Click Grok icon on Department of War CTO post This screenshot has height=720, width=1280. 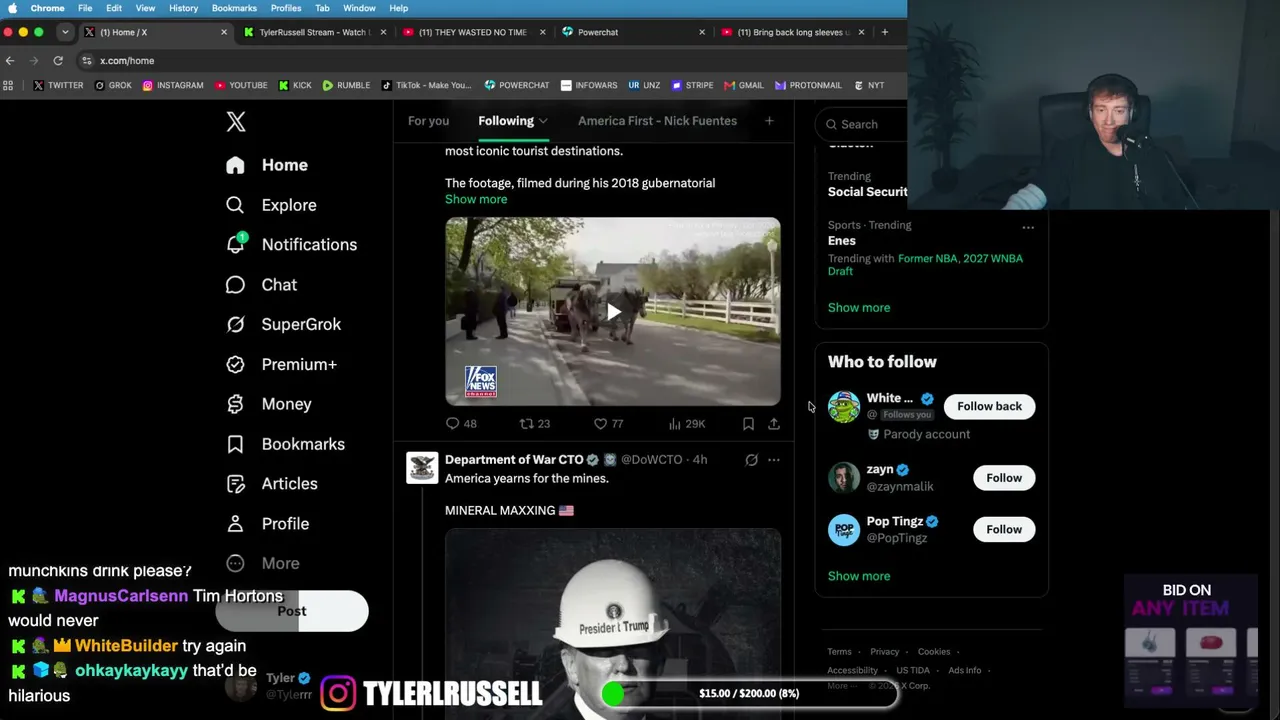[x=751, y=460]
